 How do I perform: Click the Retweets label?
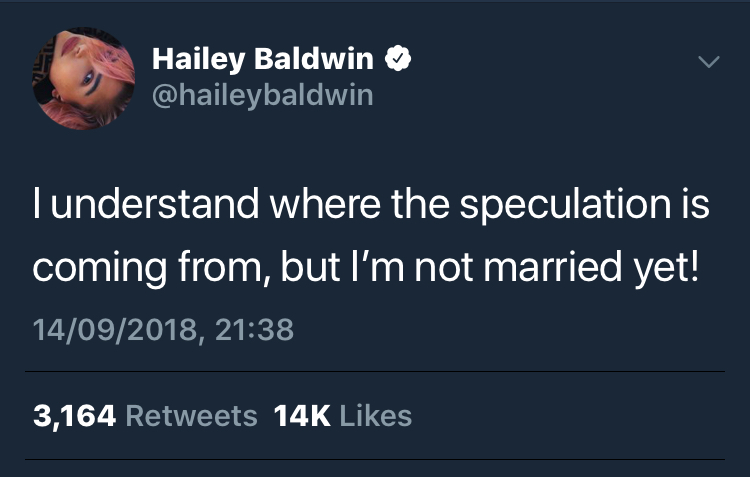click(x=191, y=416)
